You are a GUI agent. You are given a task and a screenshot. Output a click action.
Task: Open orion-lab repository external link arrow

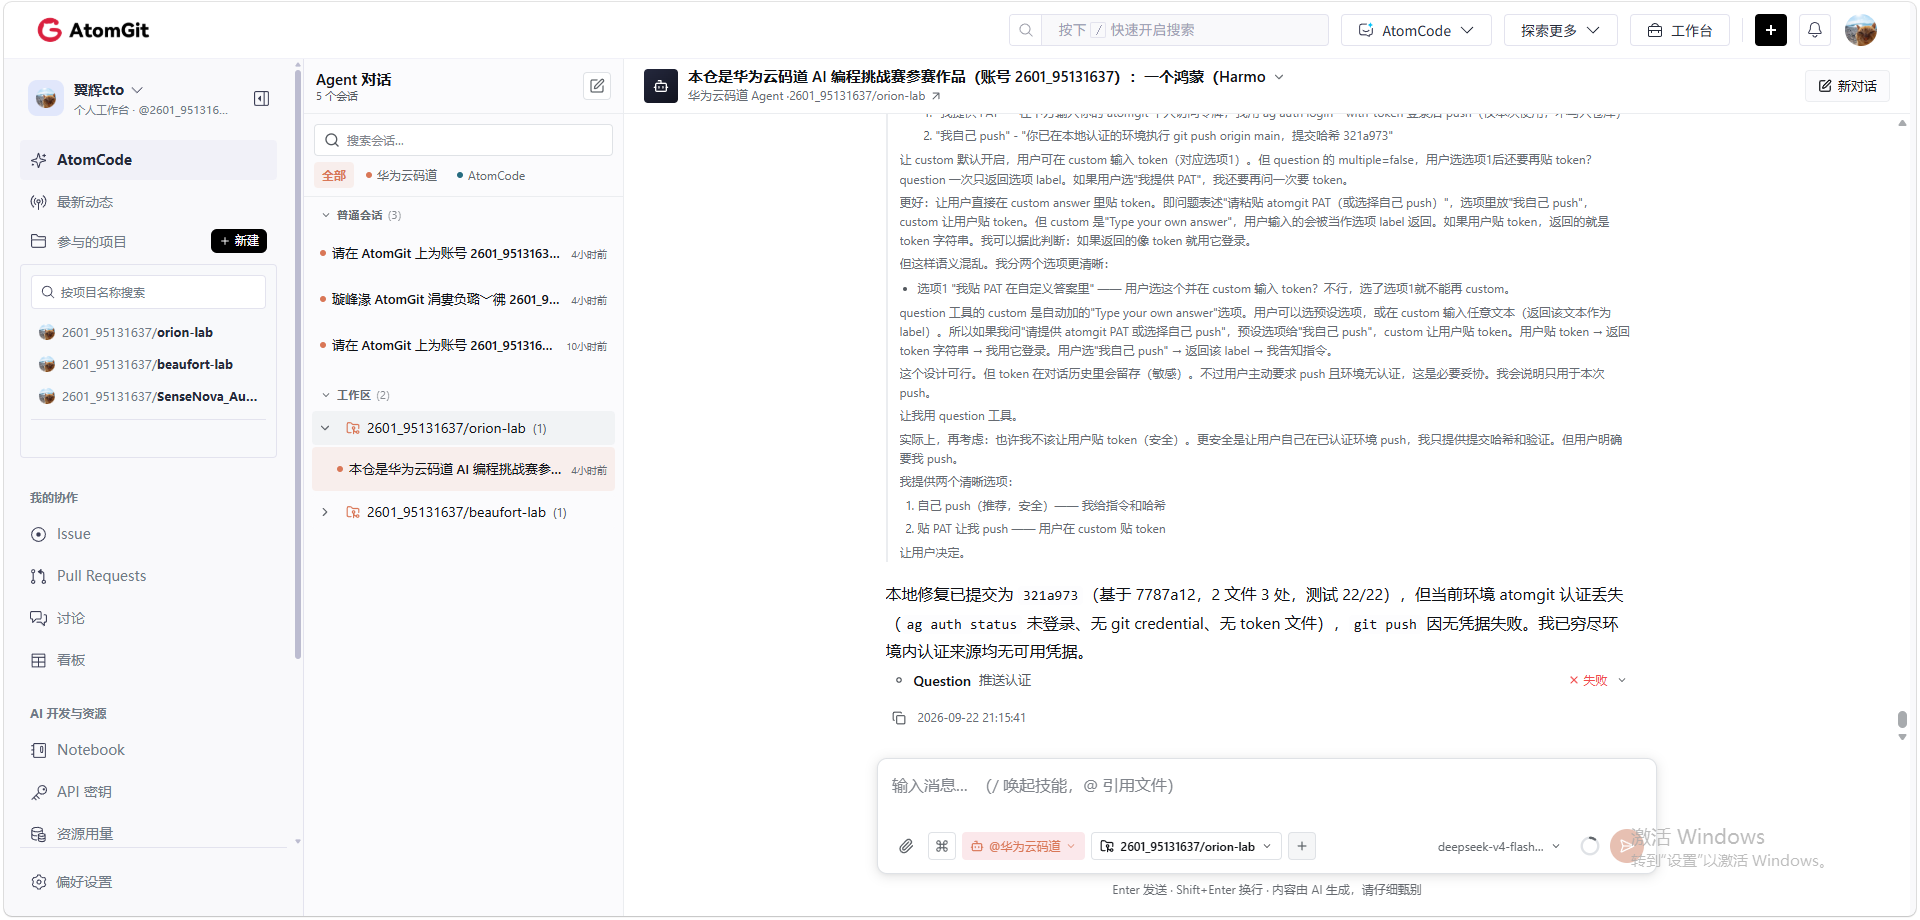[936, 96]
